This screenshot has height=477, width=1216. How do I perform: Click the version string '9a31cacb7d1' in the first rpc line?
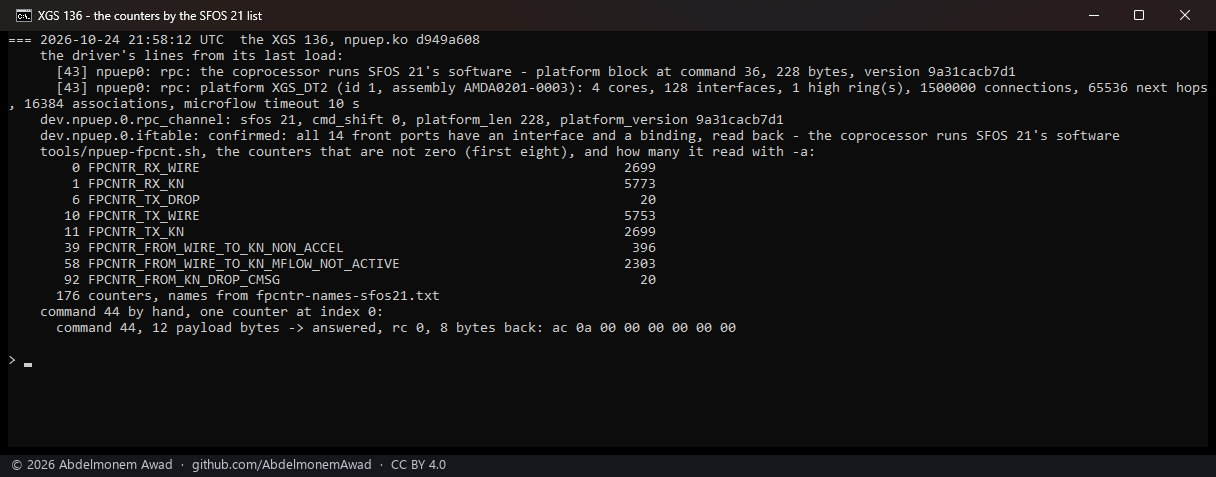point(972,72)
